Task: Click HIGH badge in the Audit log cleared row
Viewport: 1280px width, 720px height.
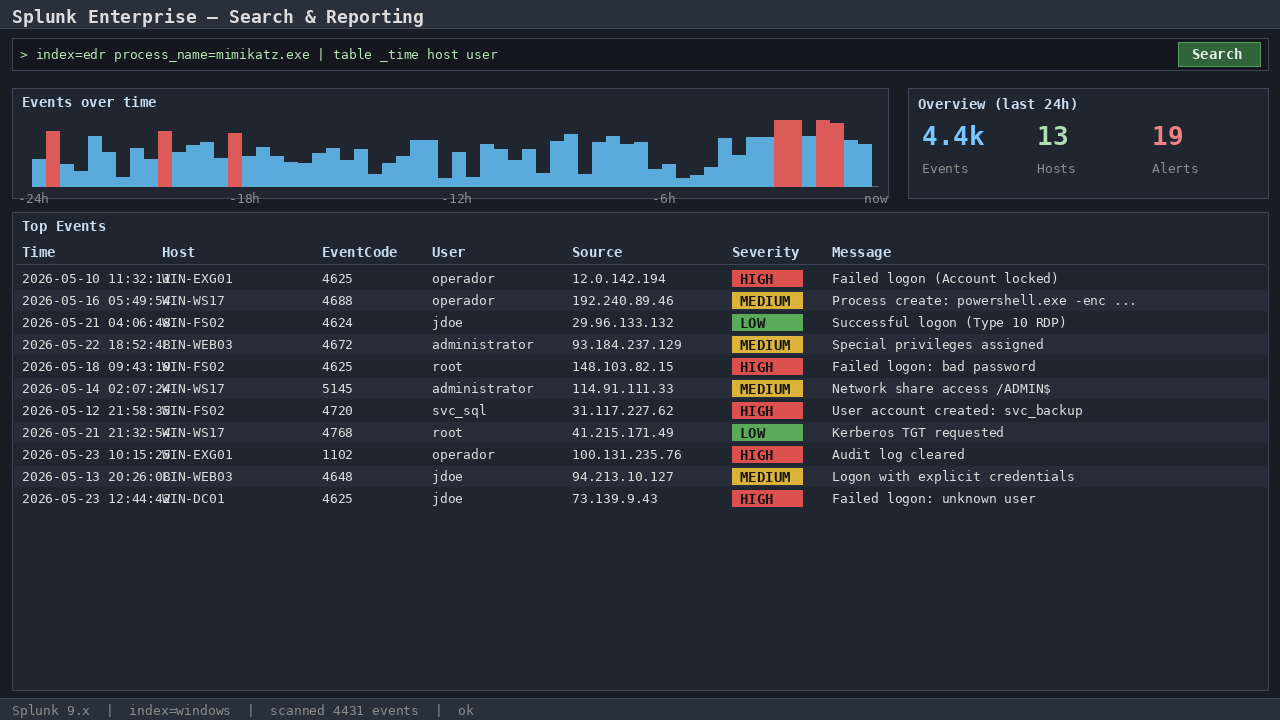Action: coord(767,455)
